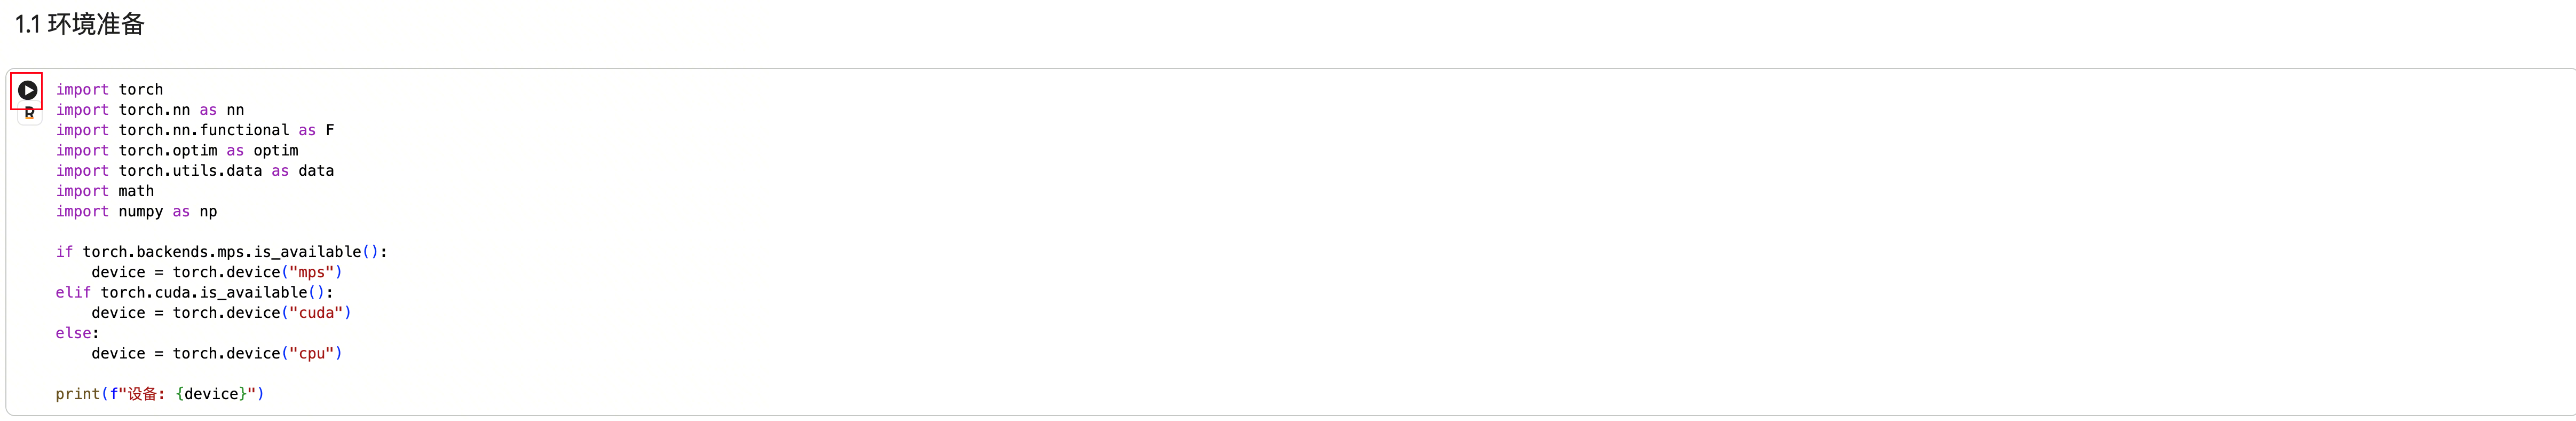Place cursor on 'import math' line

tap(105, 191)
